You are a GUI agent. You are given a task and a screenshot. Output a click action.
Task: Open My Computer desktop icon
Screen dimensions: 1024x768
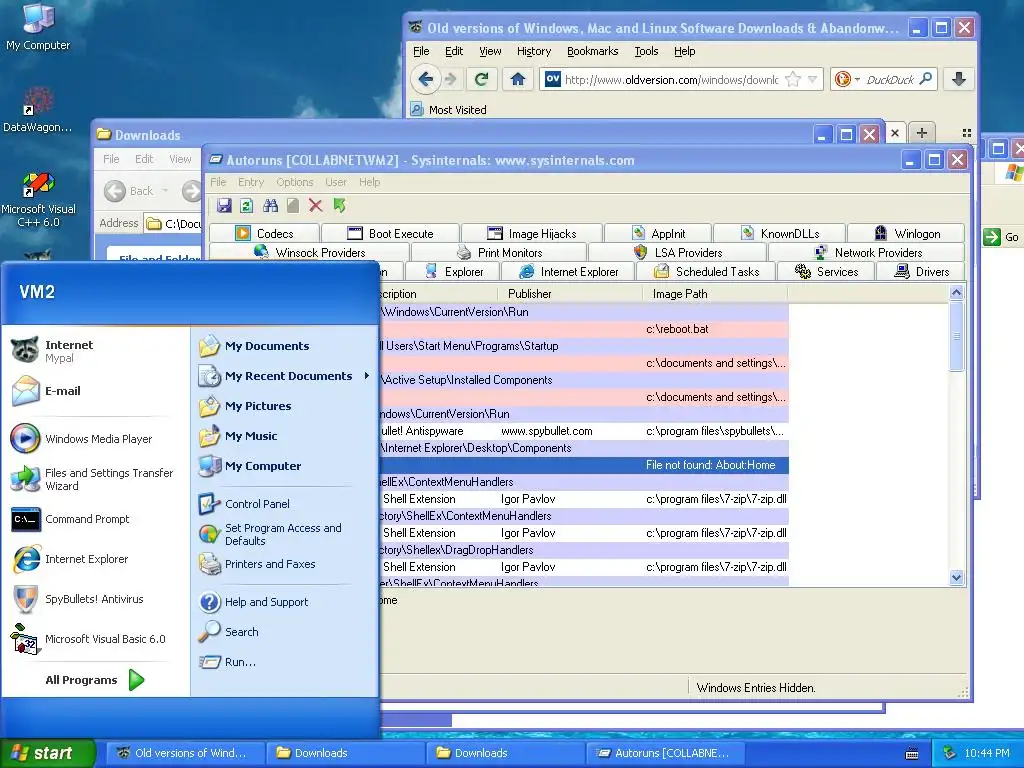pos(38,27)
